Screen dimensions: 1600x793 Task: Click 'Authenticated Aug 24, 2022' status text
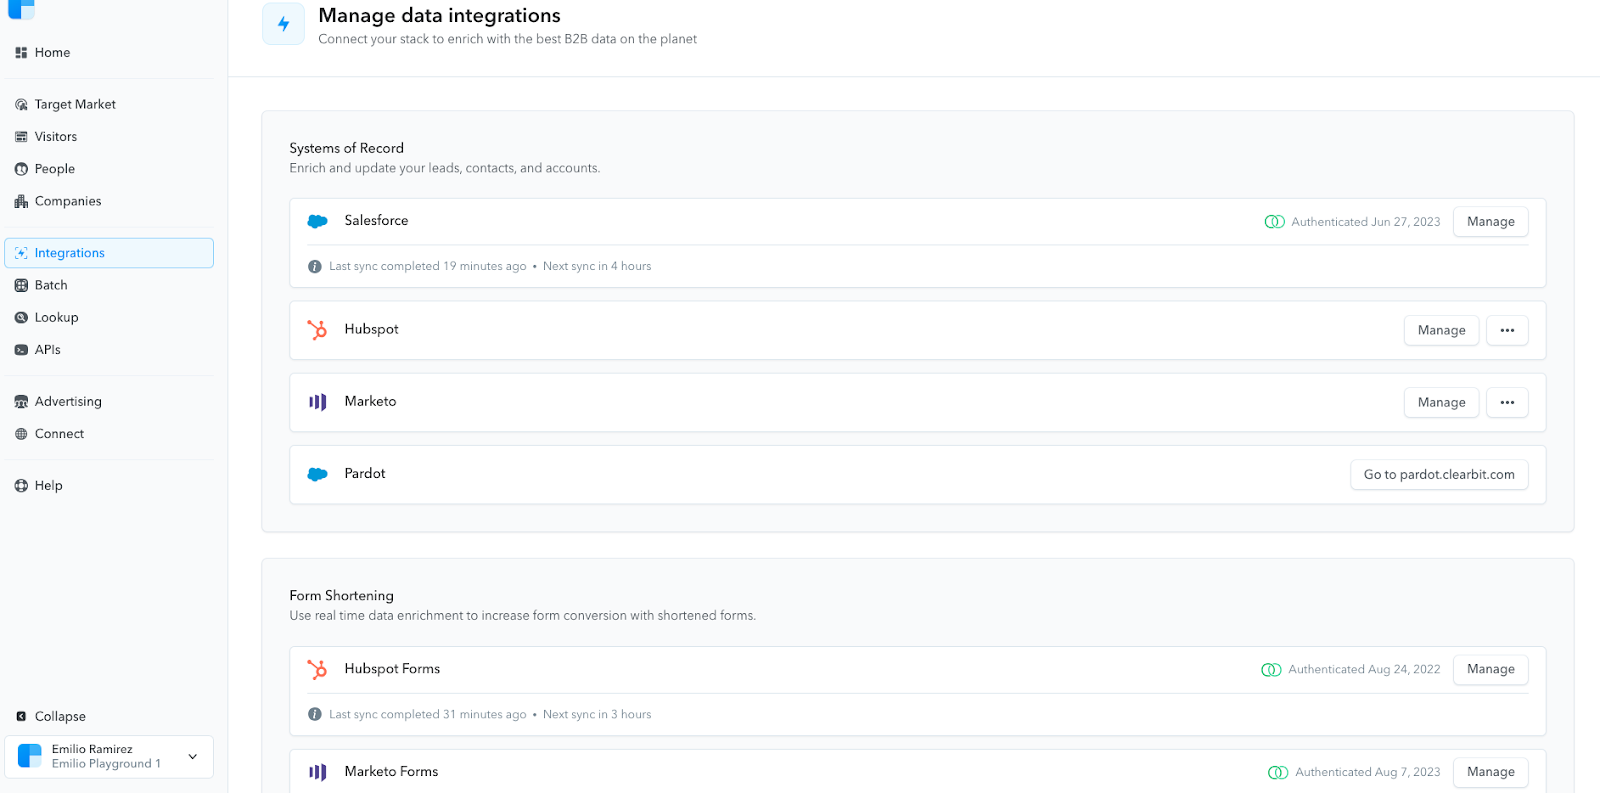(1364, 670)
